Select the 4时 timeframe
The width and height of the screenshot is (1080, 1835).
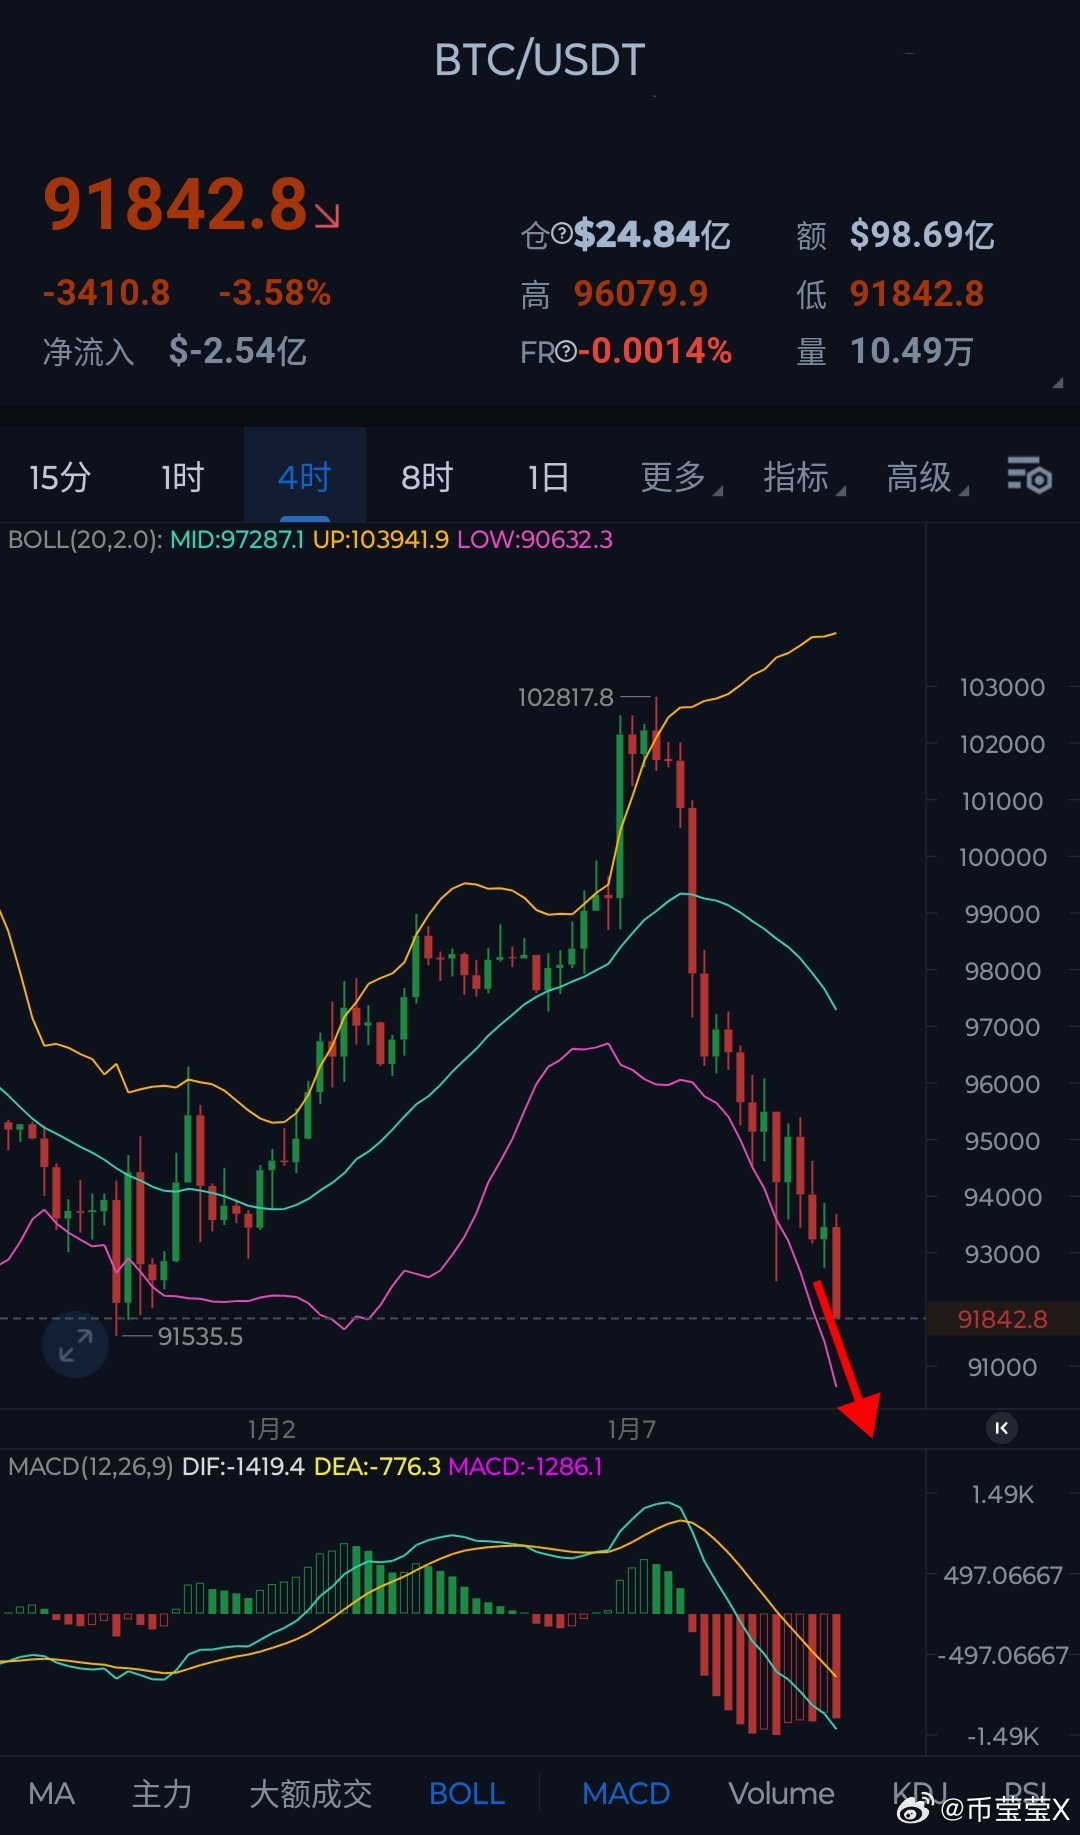304,477
